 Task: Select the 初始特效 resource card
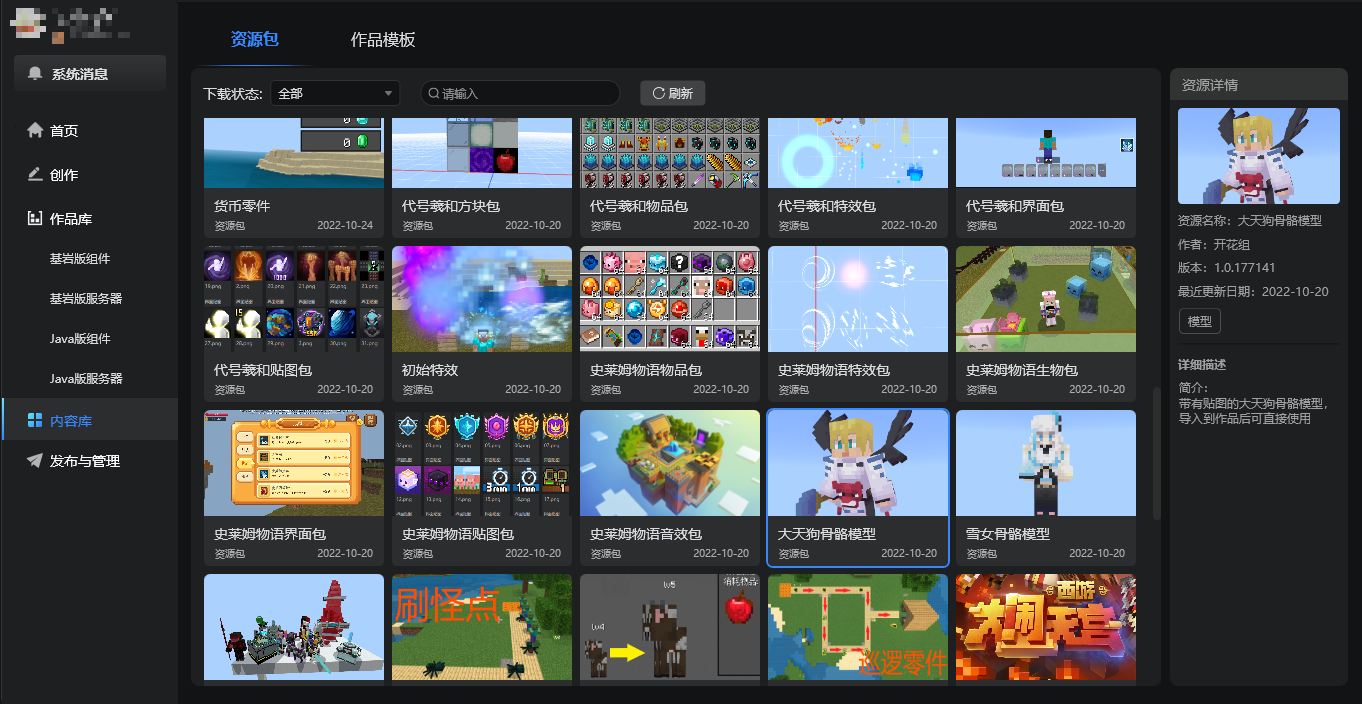point(482,324)
